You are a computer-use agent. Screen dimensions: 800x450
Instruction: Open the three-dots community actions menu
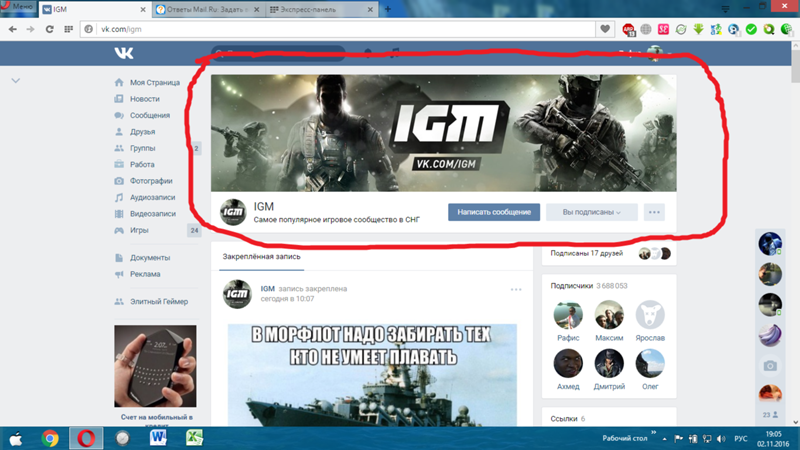click(x=654, y=212)
